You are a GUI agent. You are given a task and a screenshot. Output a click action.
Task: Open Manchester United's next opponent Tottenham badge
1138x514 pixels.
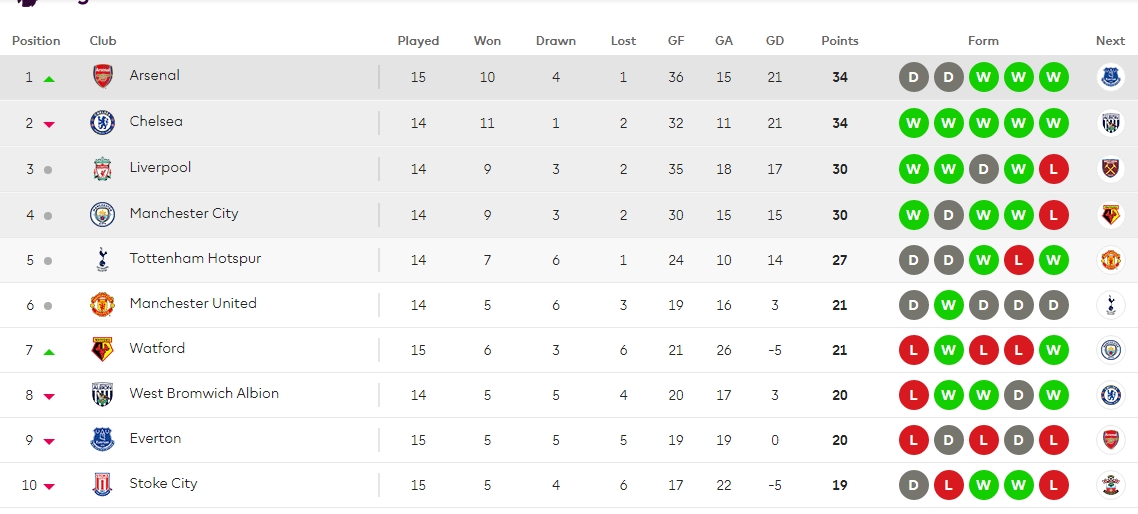point(1110,305)
